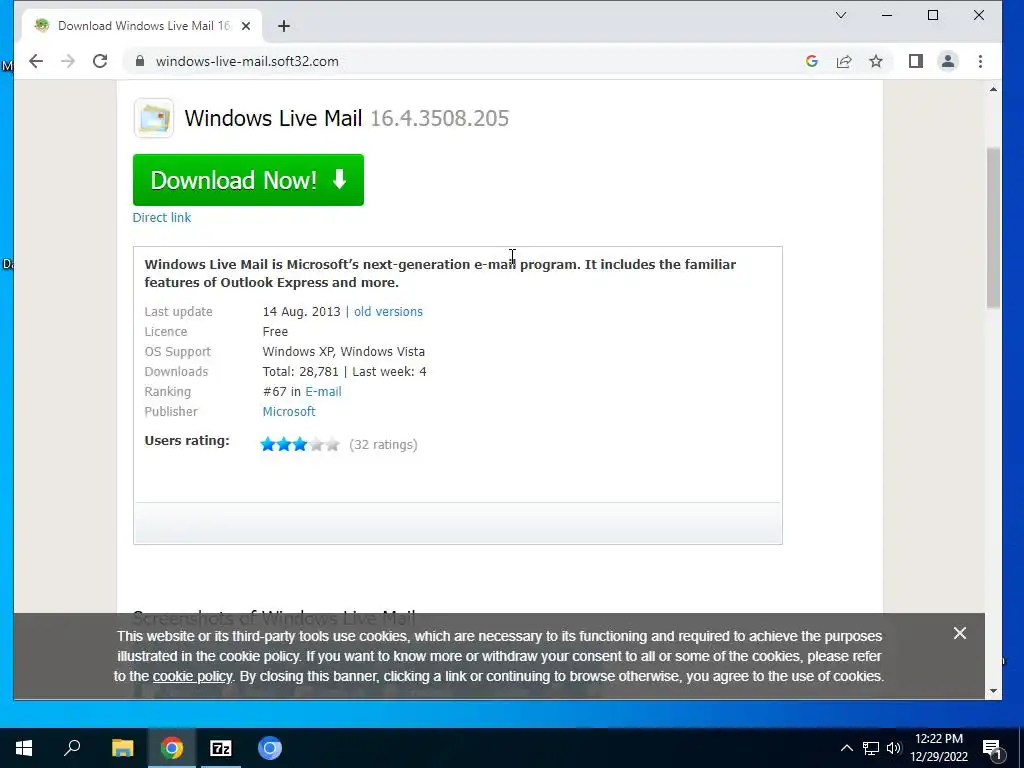Rate with the first star
Image resolution: width=1024 pixels, height=768 pixels.
(268, 445)
